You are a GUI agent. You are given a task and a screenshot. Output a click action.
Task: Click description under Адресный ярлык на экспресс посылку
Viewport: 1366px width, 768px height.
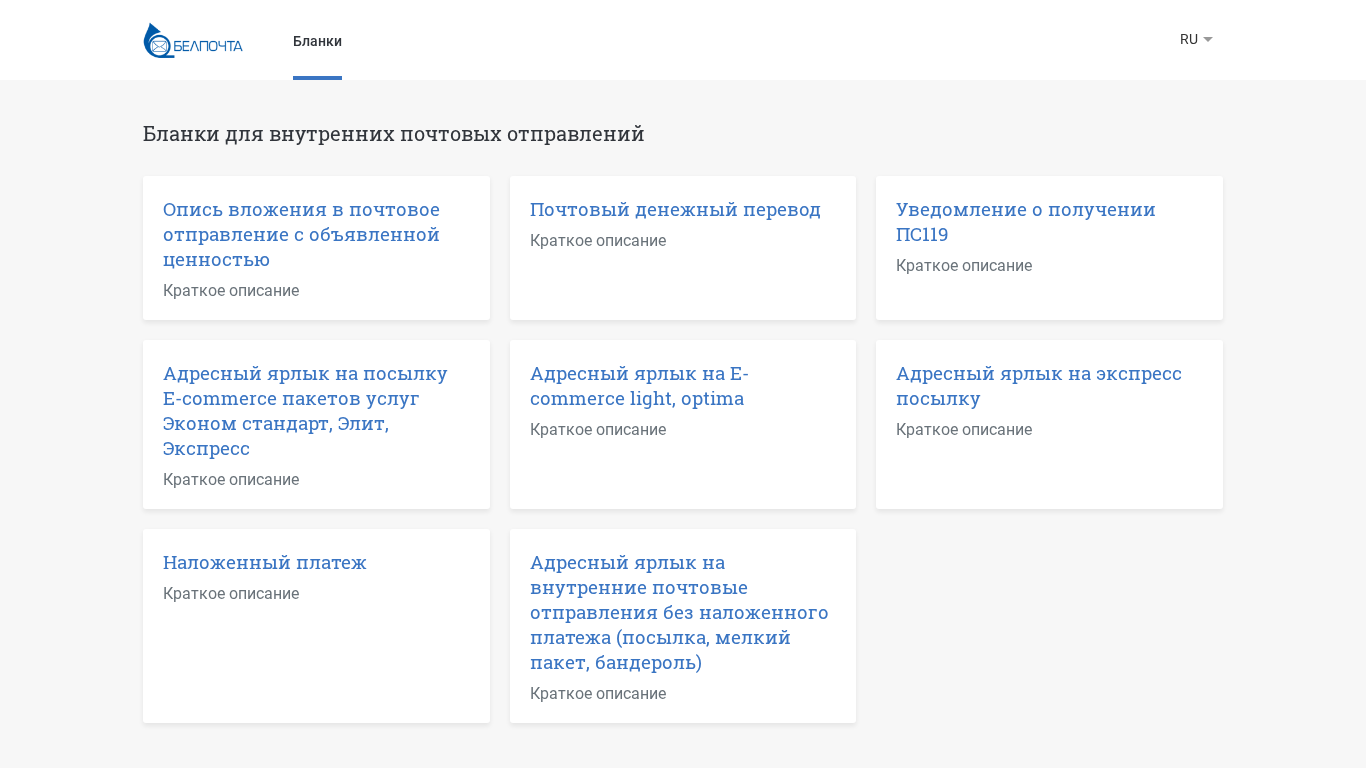964,430
